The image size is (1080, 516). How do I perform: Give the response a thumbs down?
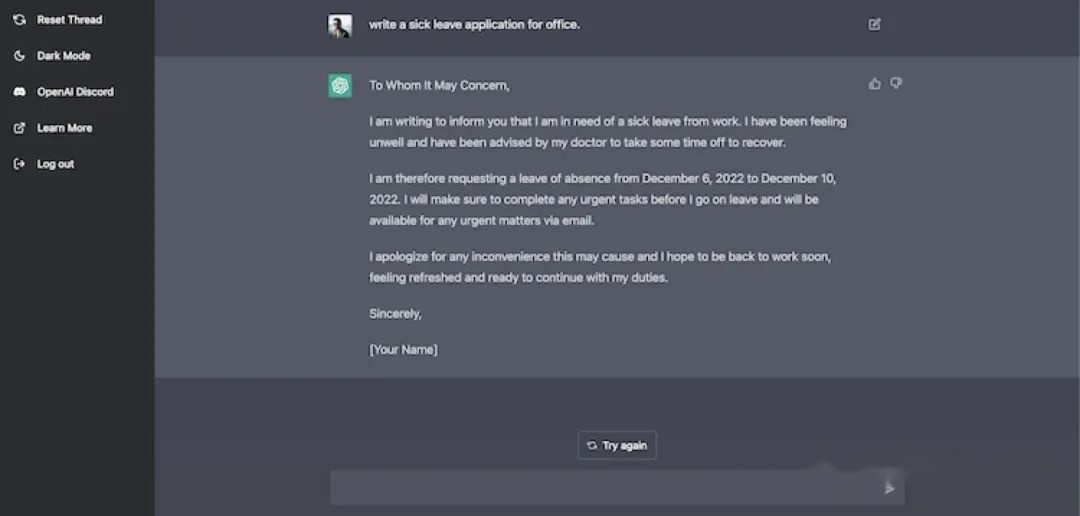(895, 83)
